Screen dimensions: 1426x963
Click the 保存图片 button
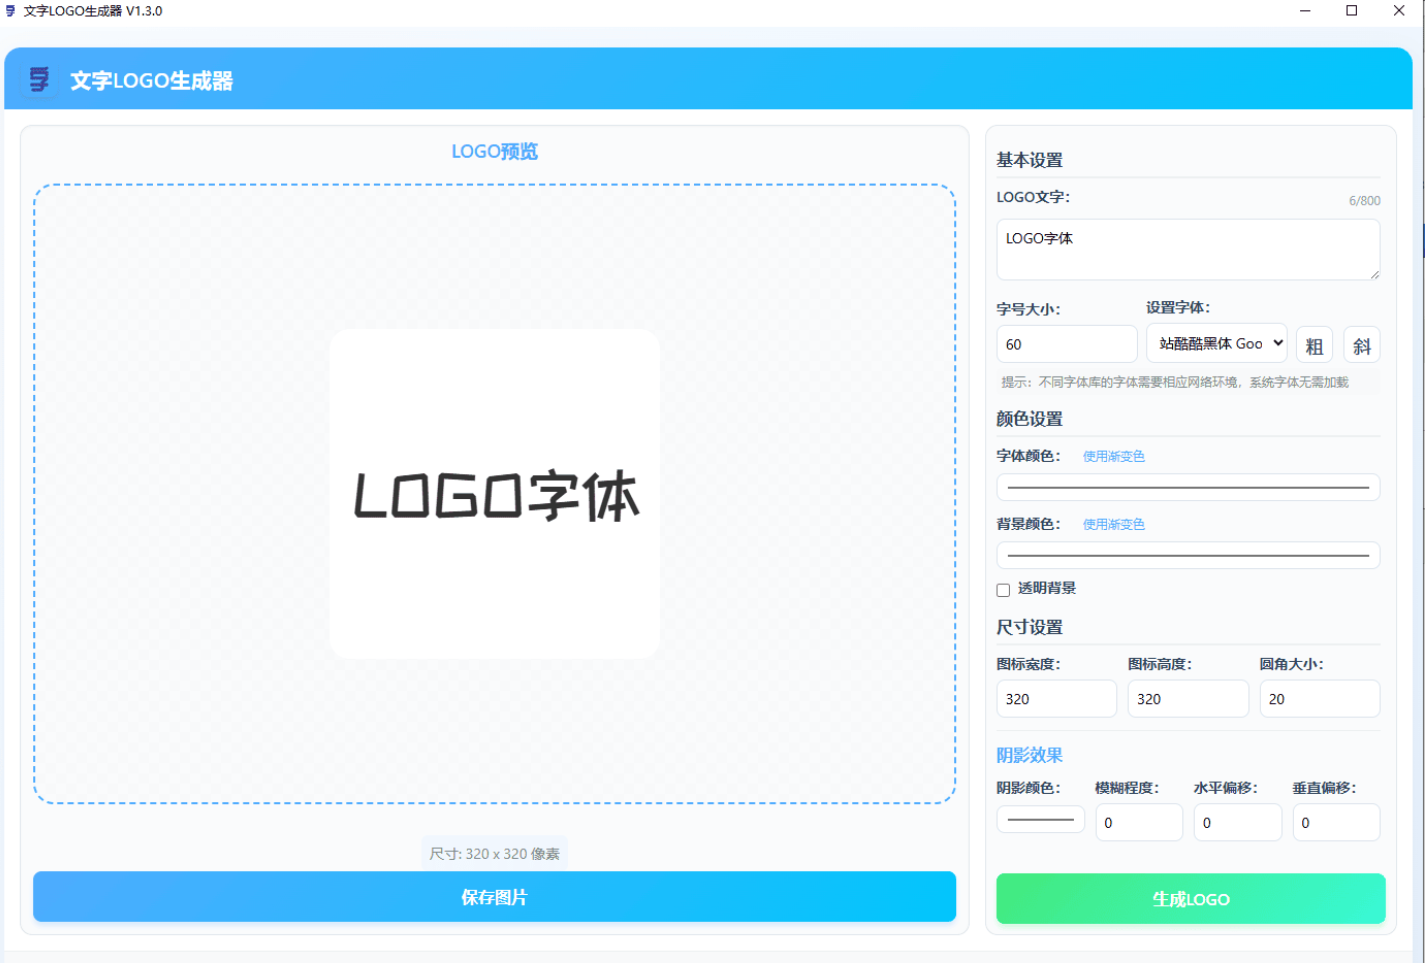pos(494,897)
